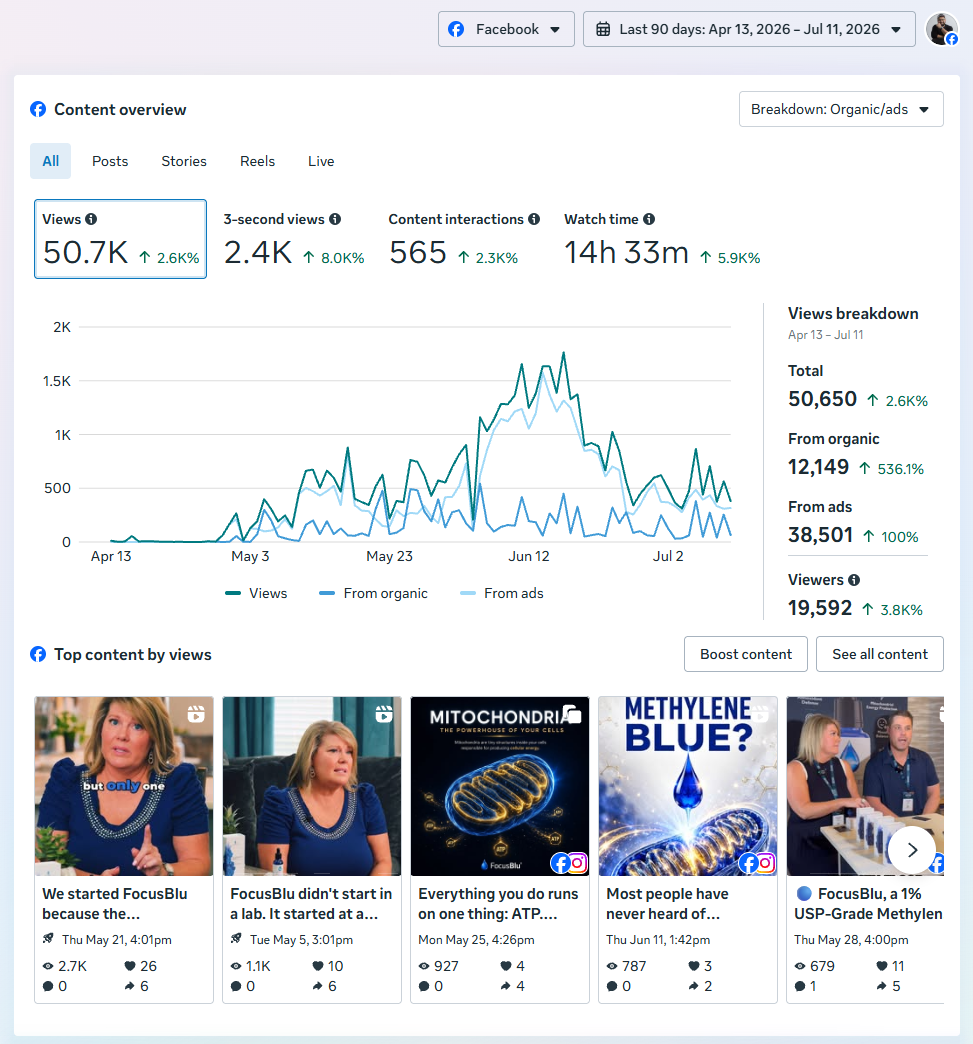This screenshot has width=973, height=1044.
Task: Click the boosted rocket icon beside Tue May 5
Action: pos(236,939)
